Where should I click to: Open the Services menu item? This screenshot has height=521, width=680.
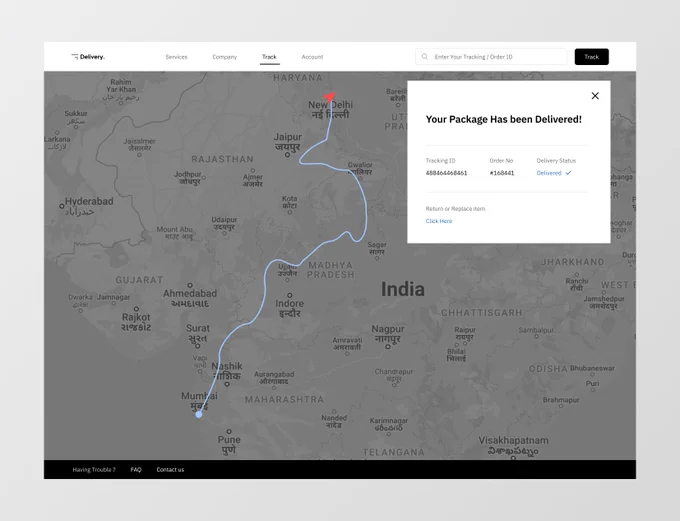point(177,57)
